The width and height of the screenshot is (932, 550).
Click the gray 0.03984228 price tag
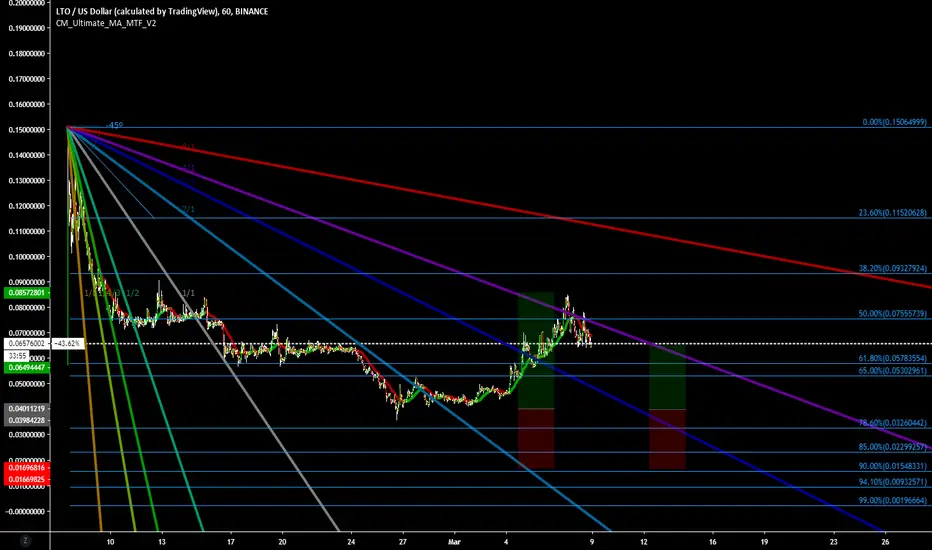click(27, 420)
